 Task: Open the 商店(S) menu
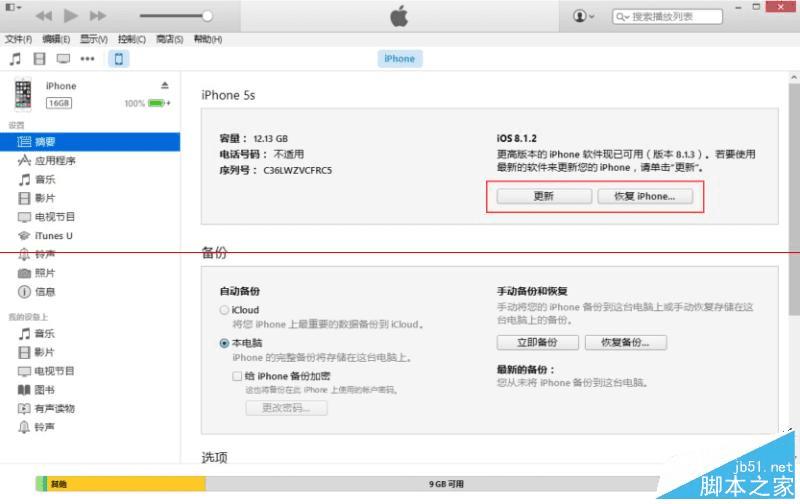[169, 39]
